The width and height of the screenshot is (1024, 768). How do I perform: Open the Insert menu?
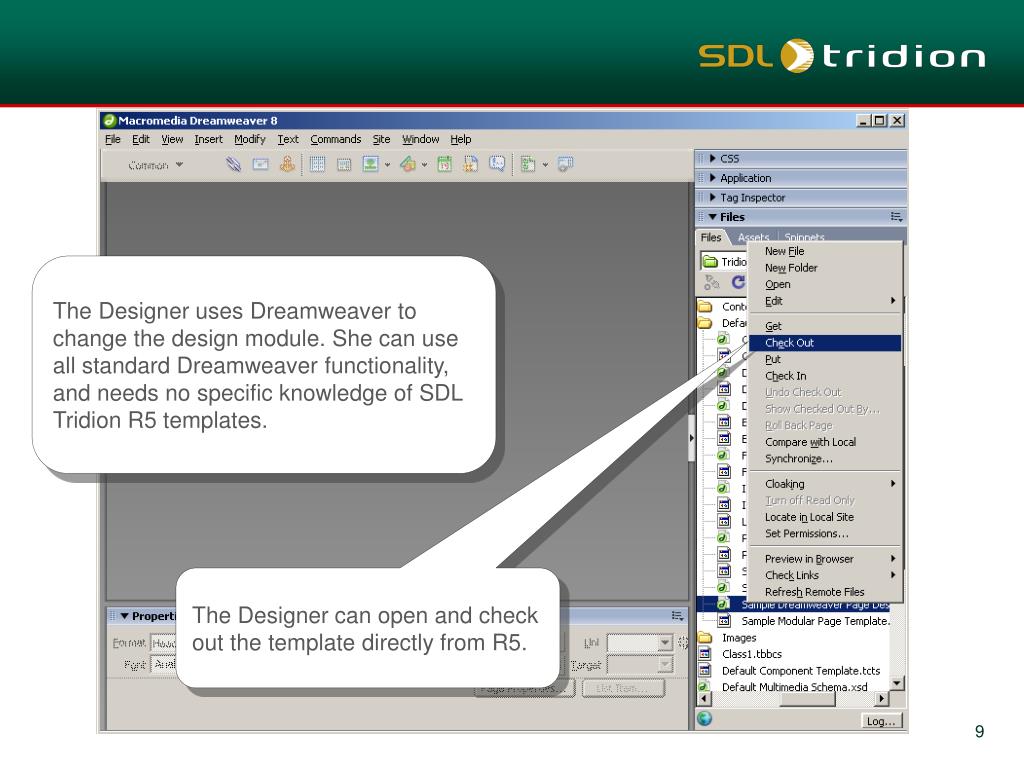(x=208, y=139)
